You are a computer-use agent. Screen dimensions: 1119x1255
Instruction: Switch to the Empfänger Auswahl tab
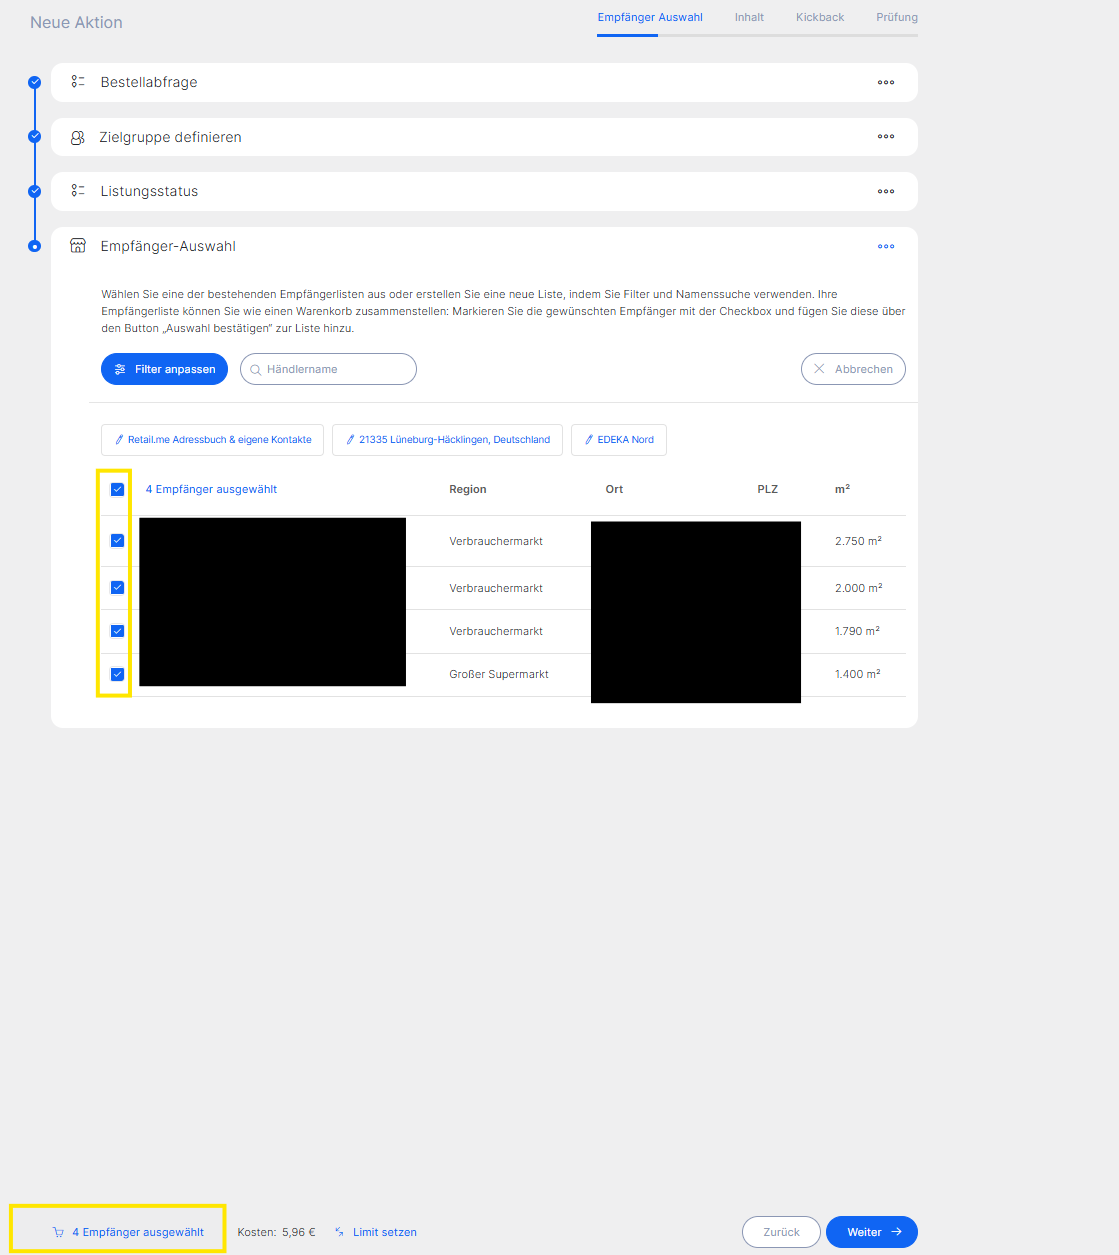(650, 17)
